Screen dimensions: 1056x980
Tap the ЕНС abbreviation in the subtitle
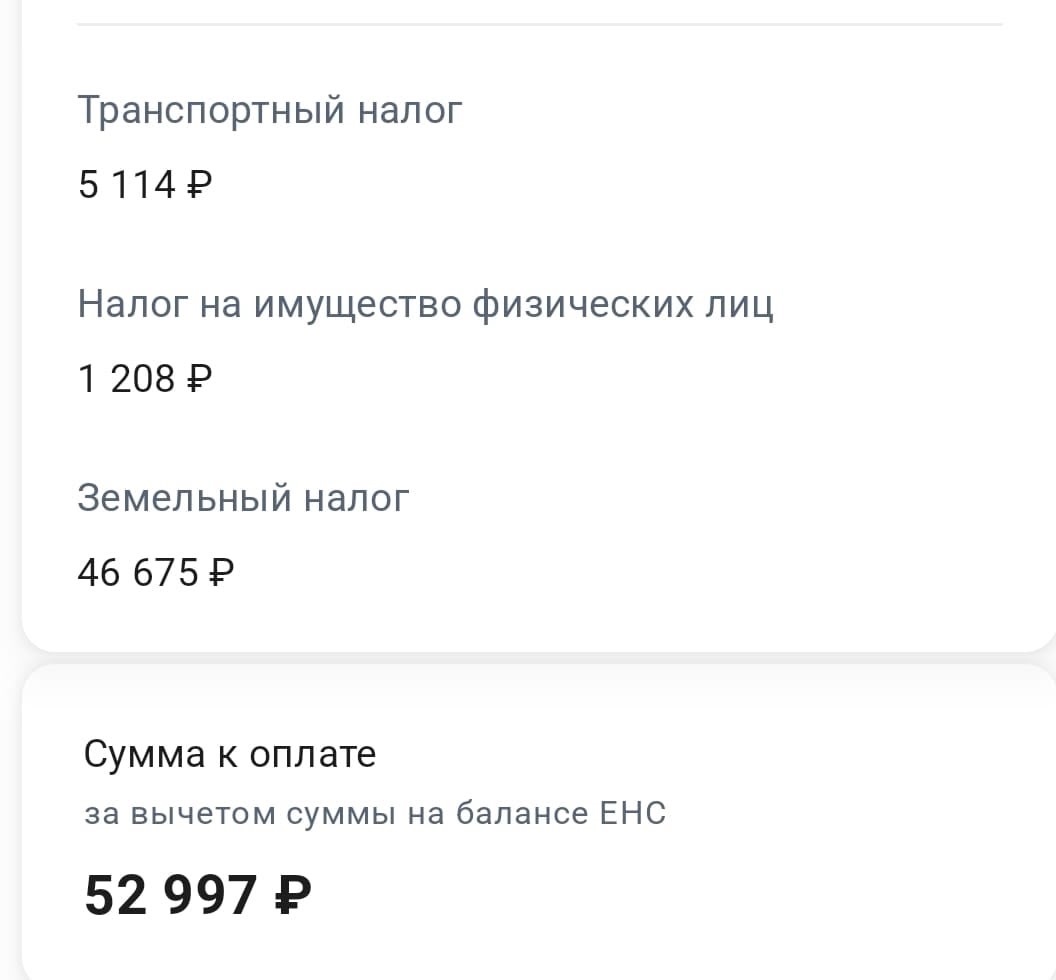pyautogui.click(x=632, y=814)
